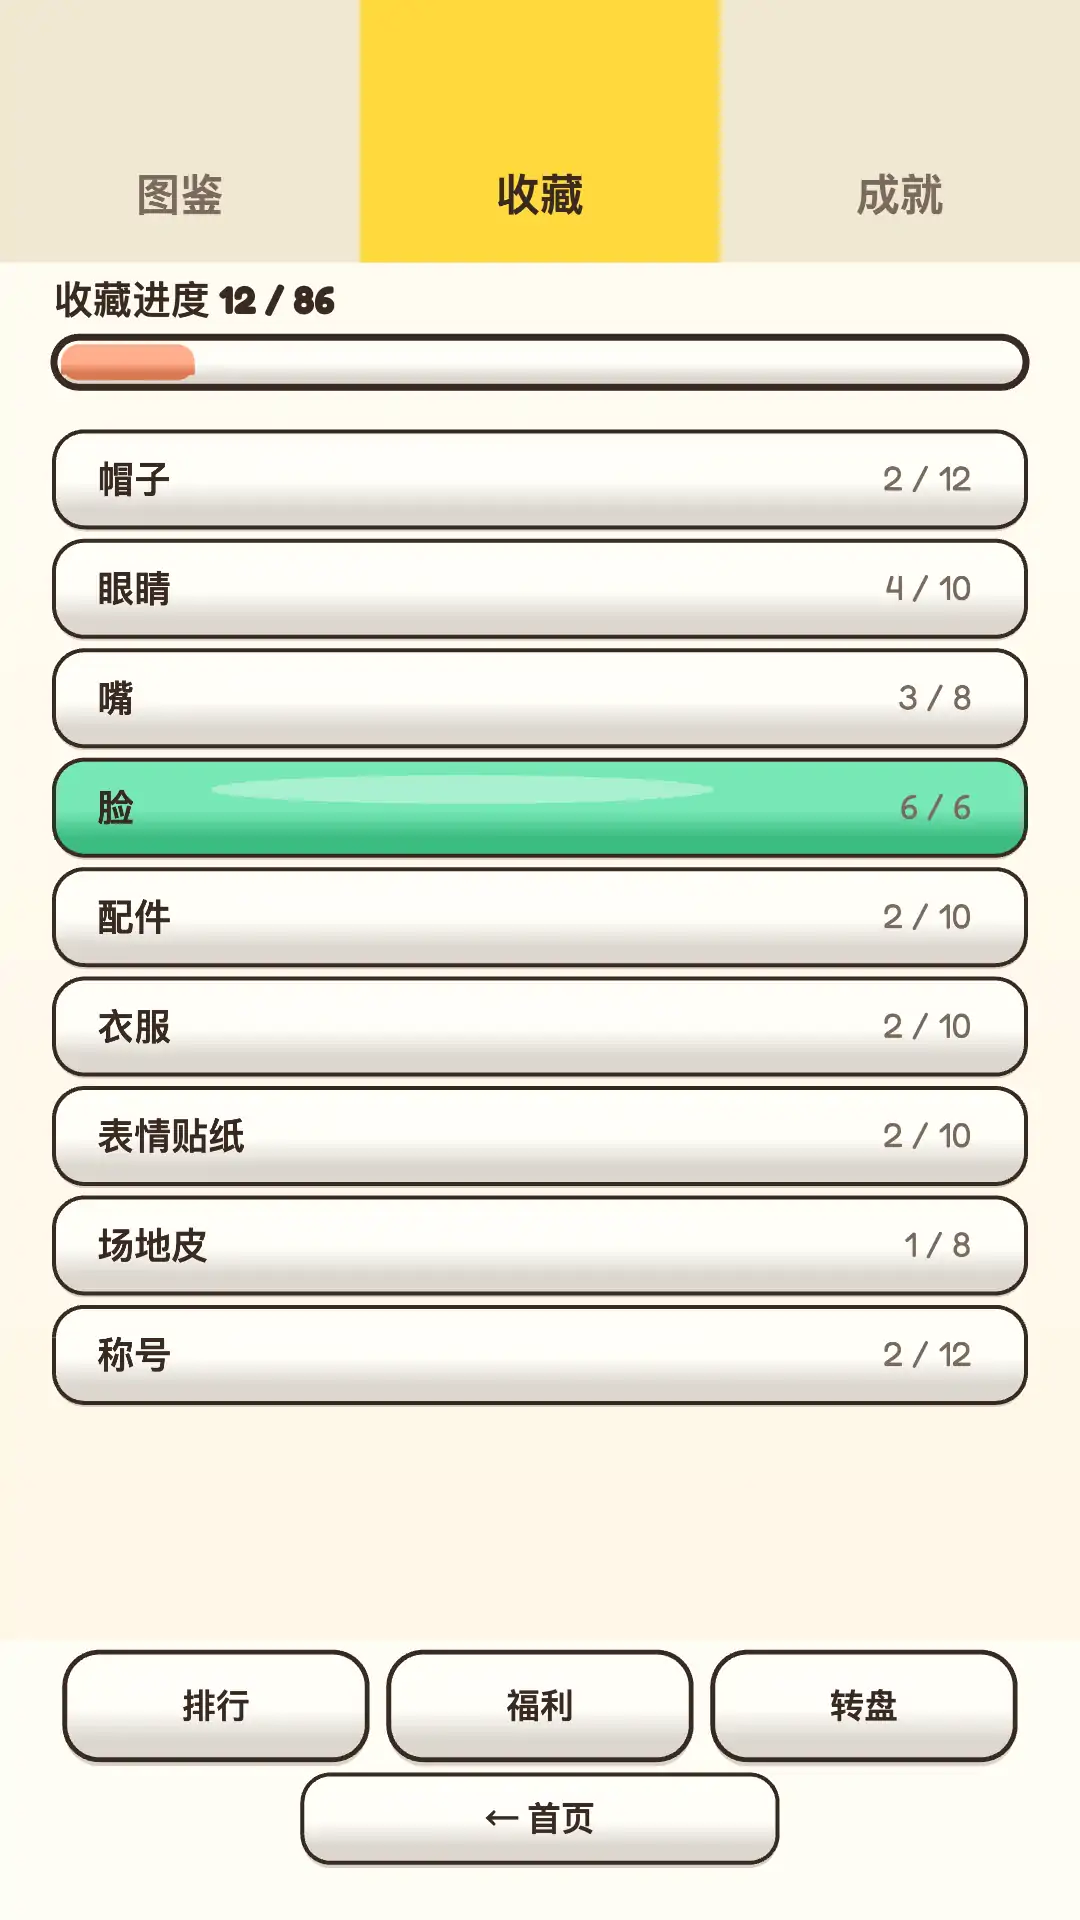Expand the 眼睛 collection row
This screenshot has height=1920, width=1080.
540,589
